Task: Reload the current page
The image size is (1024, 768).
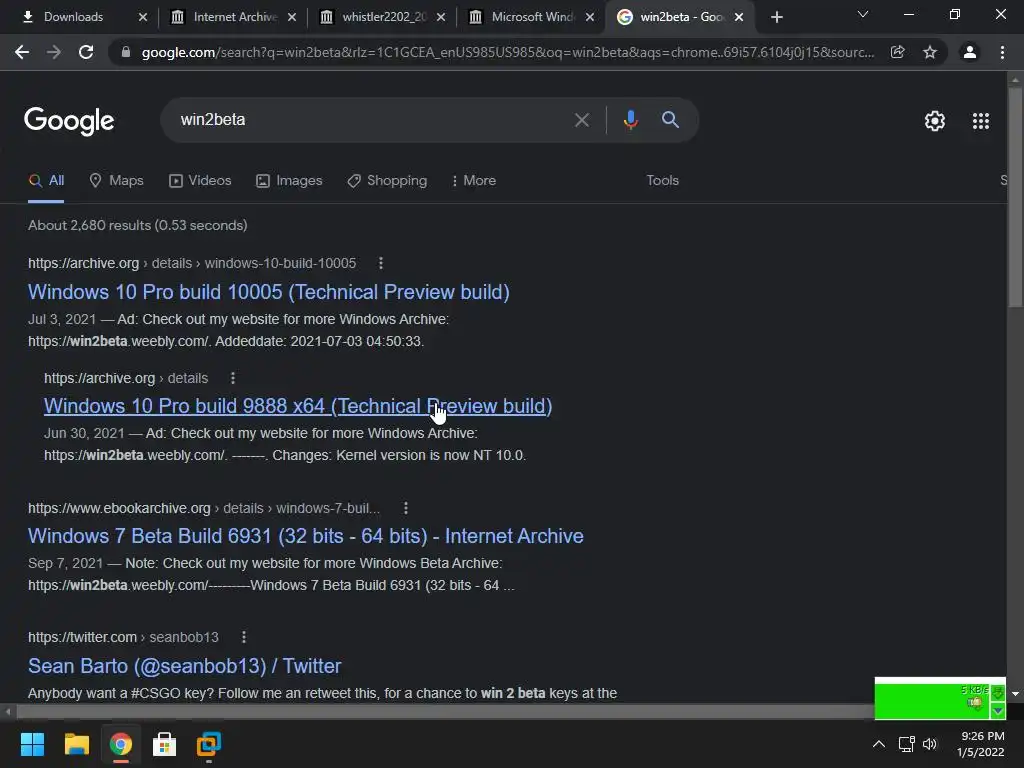Action: pos(86,52)
